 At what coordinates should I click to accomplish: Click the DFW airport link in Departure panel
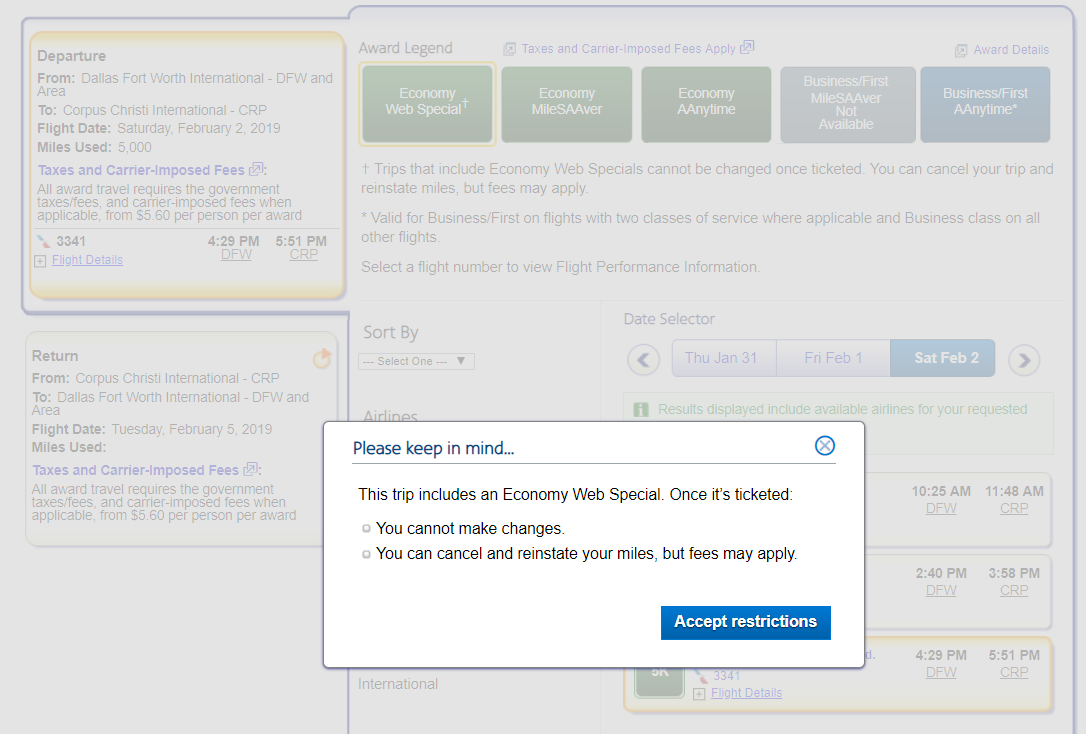236,255
